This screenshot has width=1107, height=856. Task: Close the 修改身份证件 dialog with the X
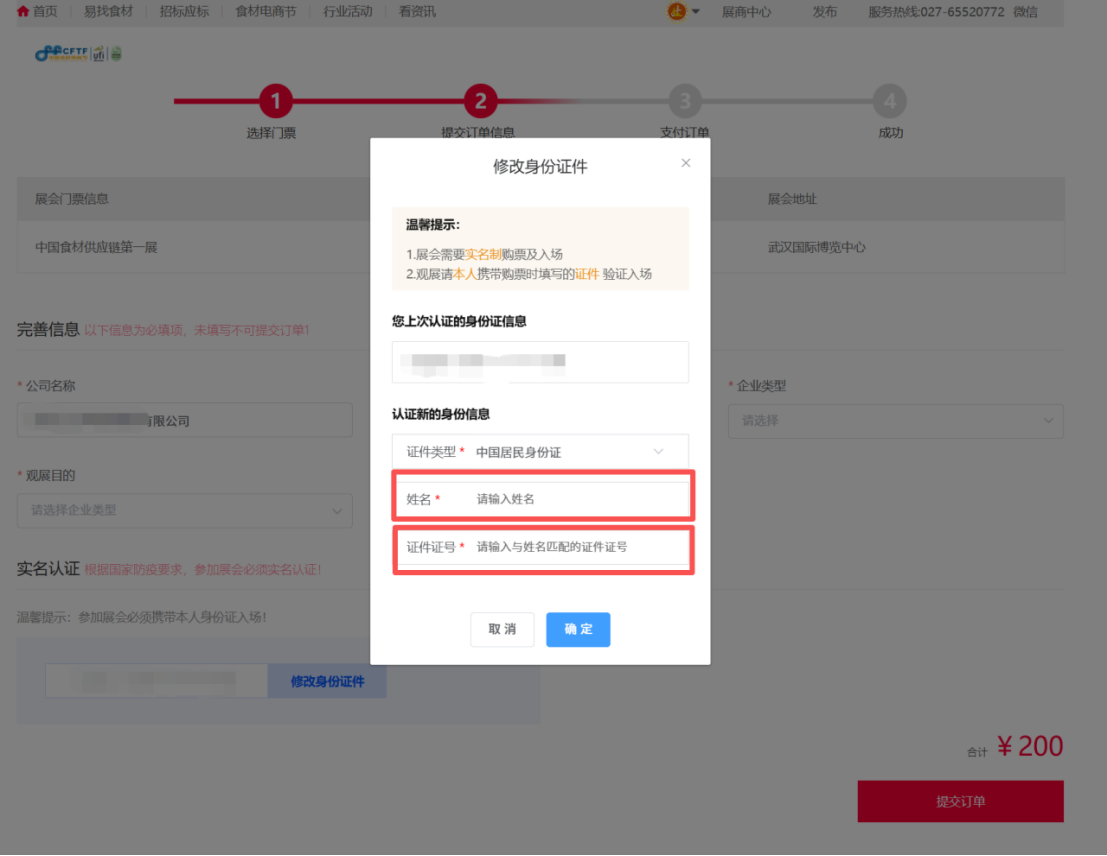[x=685, y=163]
